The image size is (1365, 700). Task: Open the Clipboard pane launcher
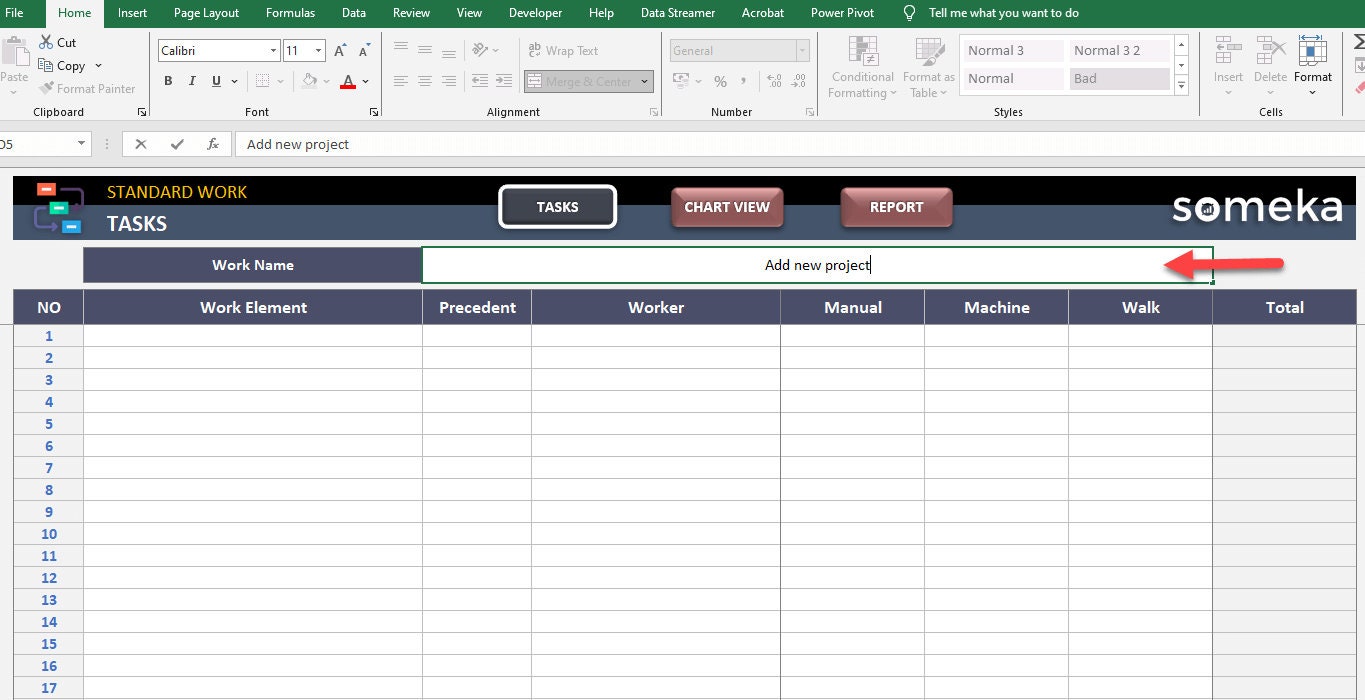[142, 112]
